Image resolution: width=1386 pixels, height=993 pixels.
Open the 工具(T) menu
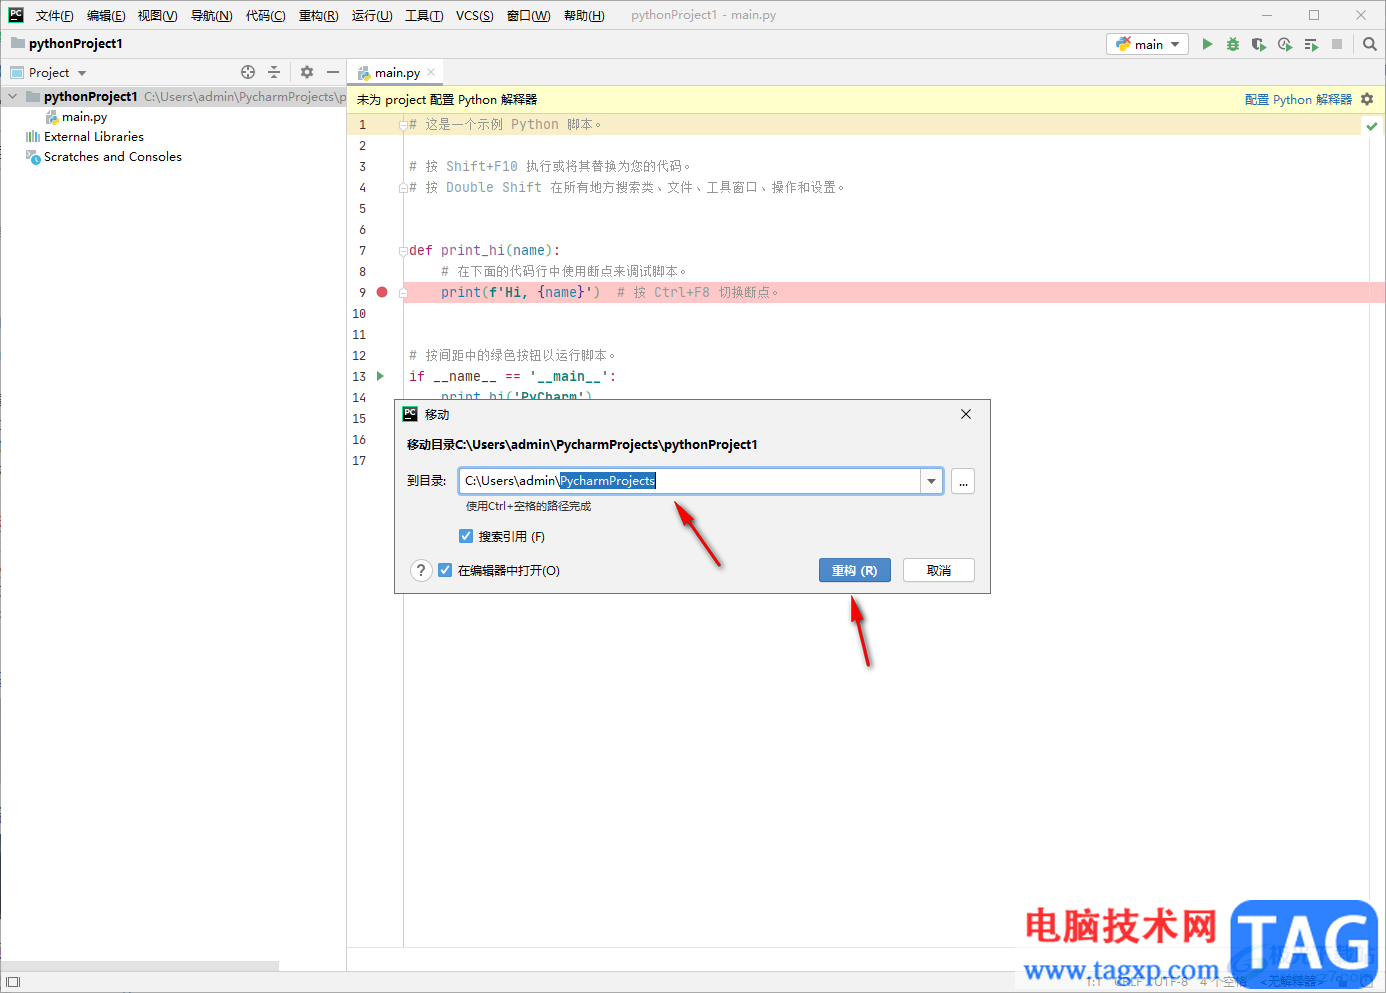click(424, 15)
